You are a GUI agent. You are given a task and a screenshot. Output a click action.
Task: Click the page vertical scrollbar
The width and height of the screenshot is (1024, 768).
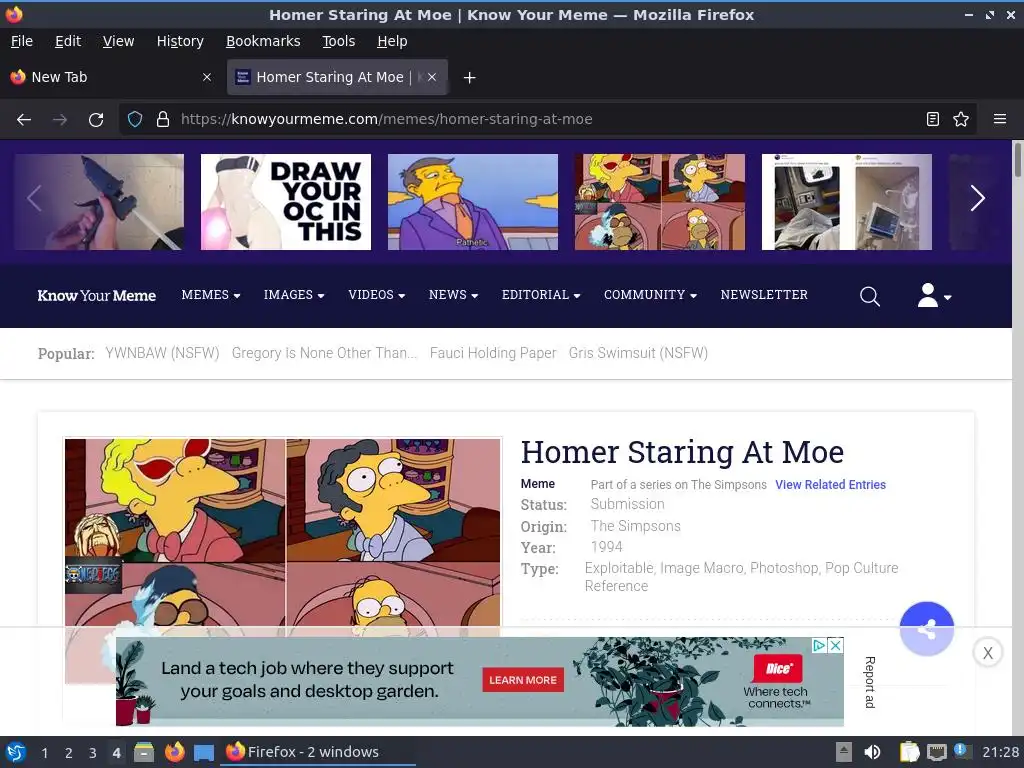point(1017,159)
